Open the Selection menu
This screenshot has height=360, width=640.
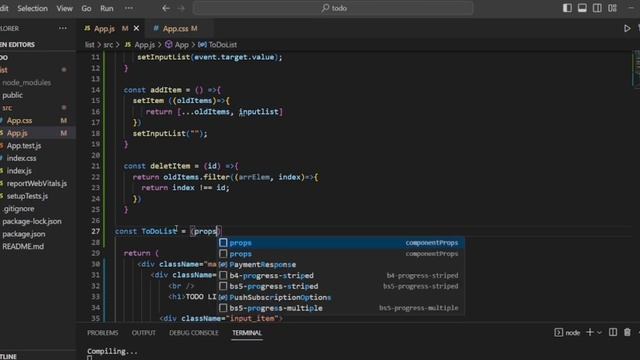[32, 8]
